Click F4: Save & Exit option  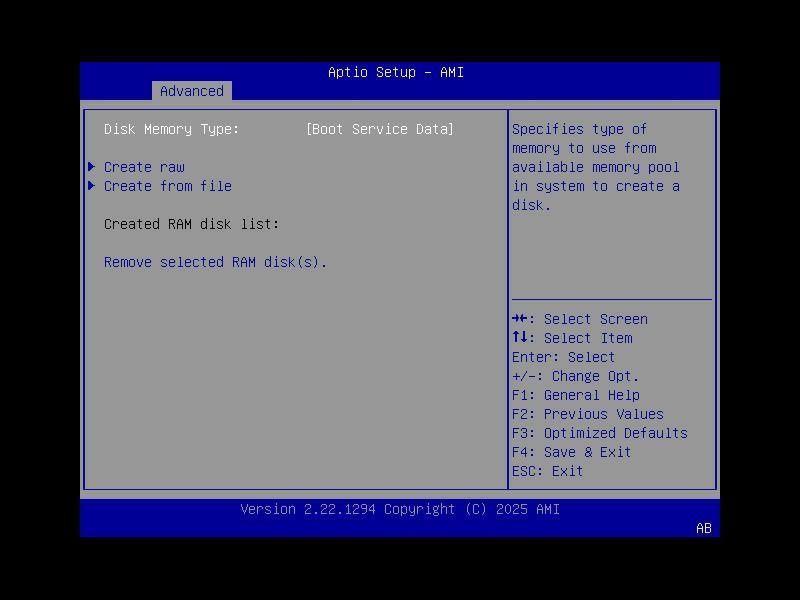(x=571, y=452)
